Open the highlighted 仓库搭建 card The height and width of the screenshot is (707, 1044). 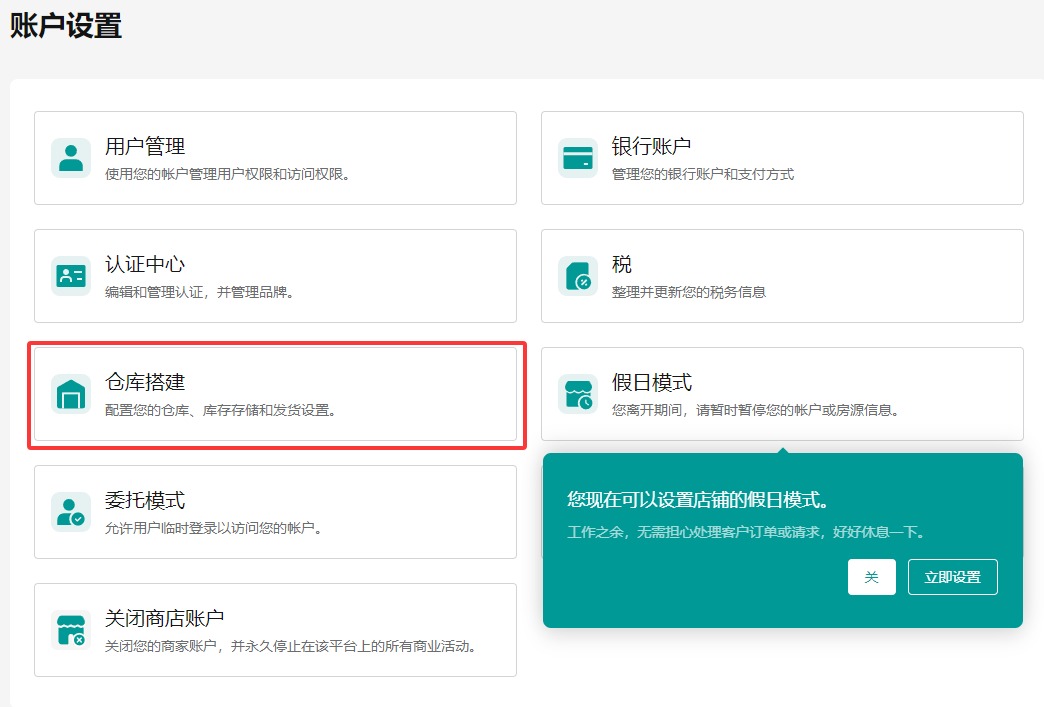(x=275, y=394)
